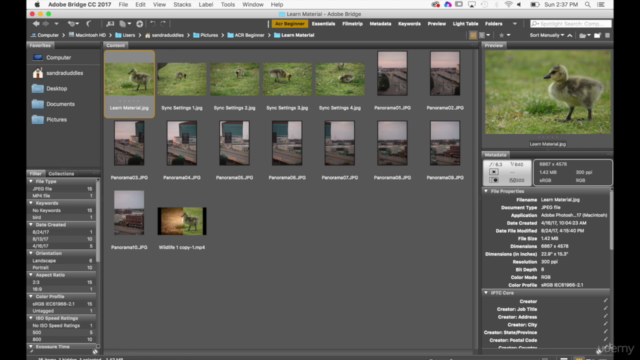Rotate 90° counterclockwise
Viewport: 640px width, 360px height.
coord(153,24)
